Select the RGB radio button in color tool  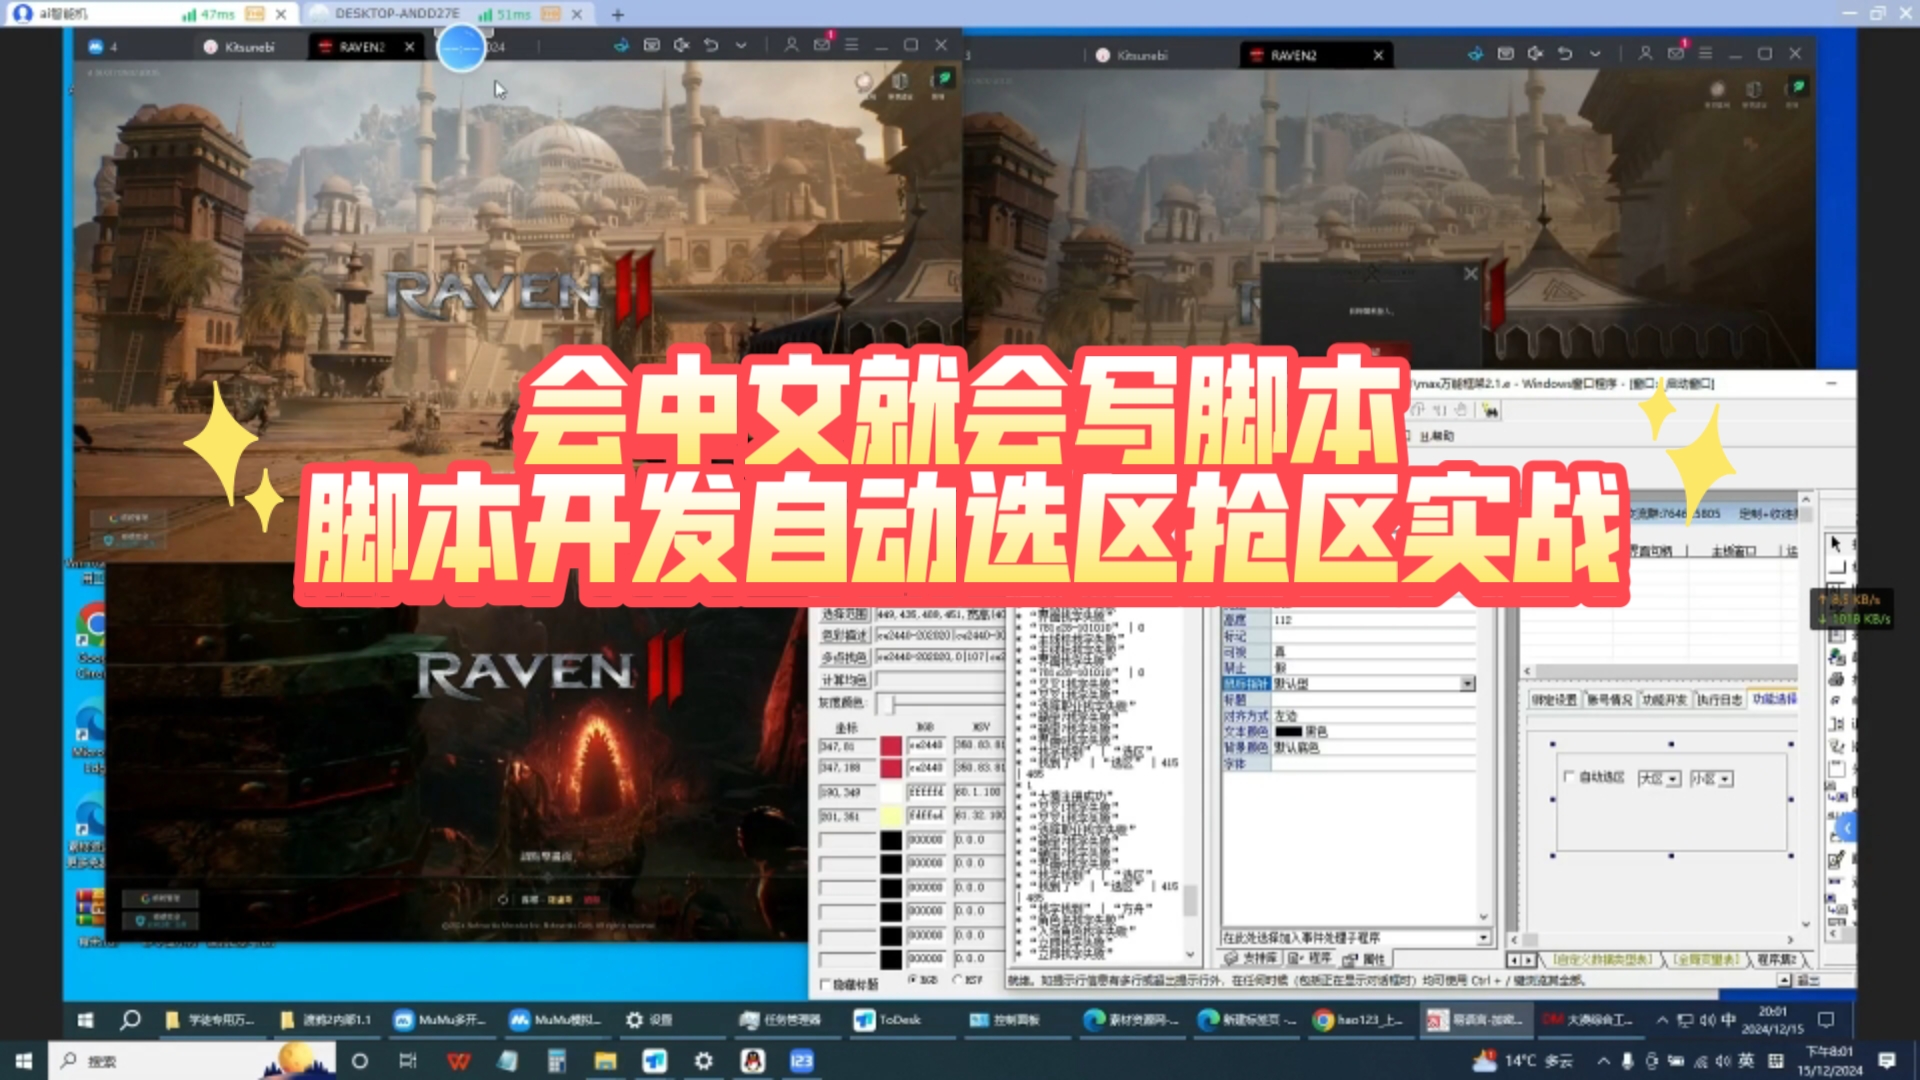coord(911,981)
